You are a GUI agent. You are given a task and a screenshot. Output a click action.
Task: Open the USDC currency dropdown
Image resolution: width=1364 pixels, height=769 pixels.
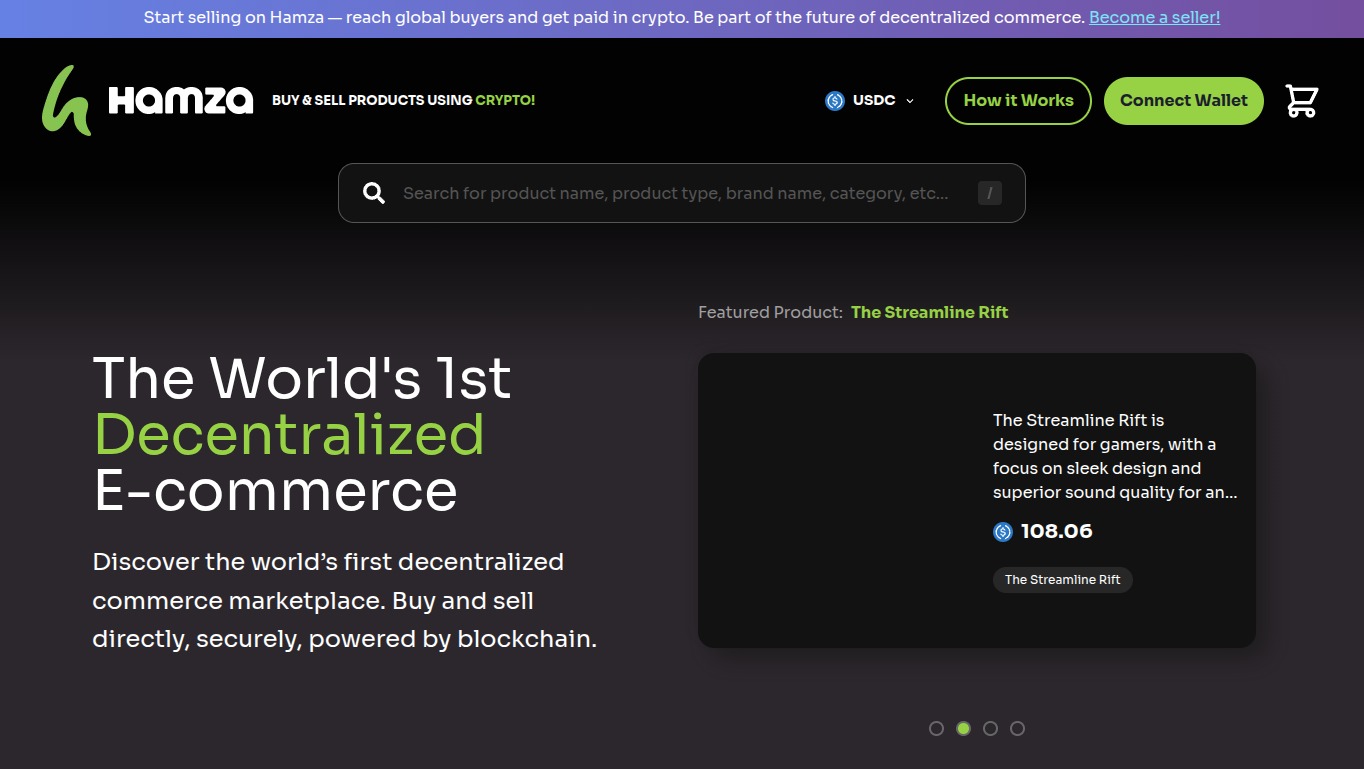click(x=869, y=100)
